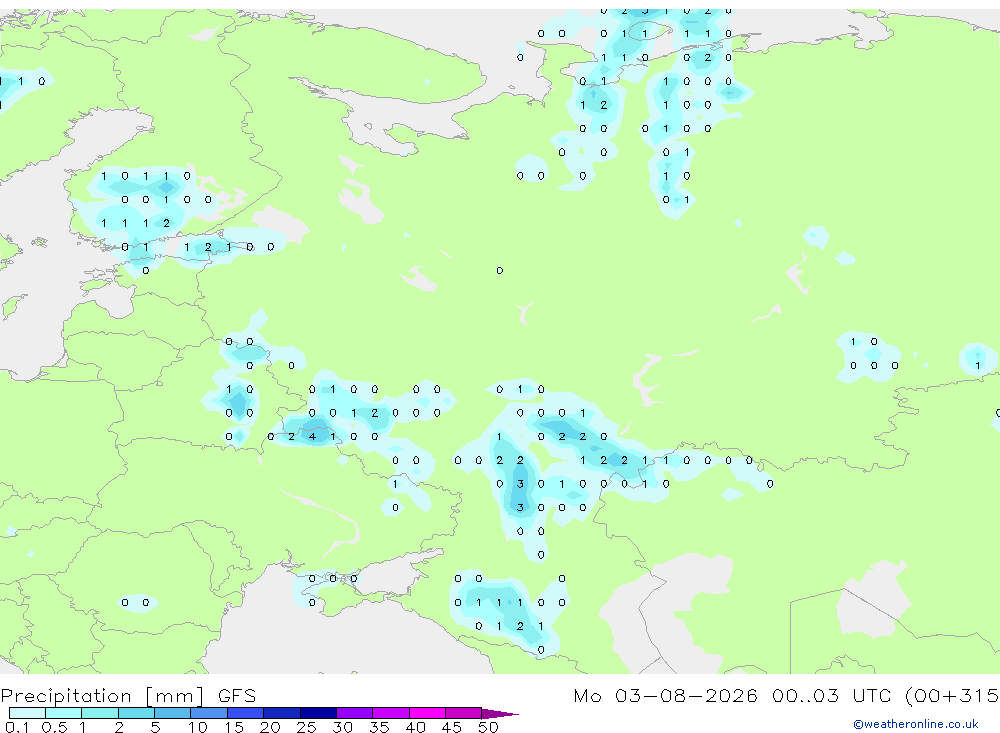Viewport: 1000px width, 733px height.
Task: Click the 0.1–0.5 mm lightest cyan legend swatch
Action: click(27, 713)
